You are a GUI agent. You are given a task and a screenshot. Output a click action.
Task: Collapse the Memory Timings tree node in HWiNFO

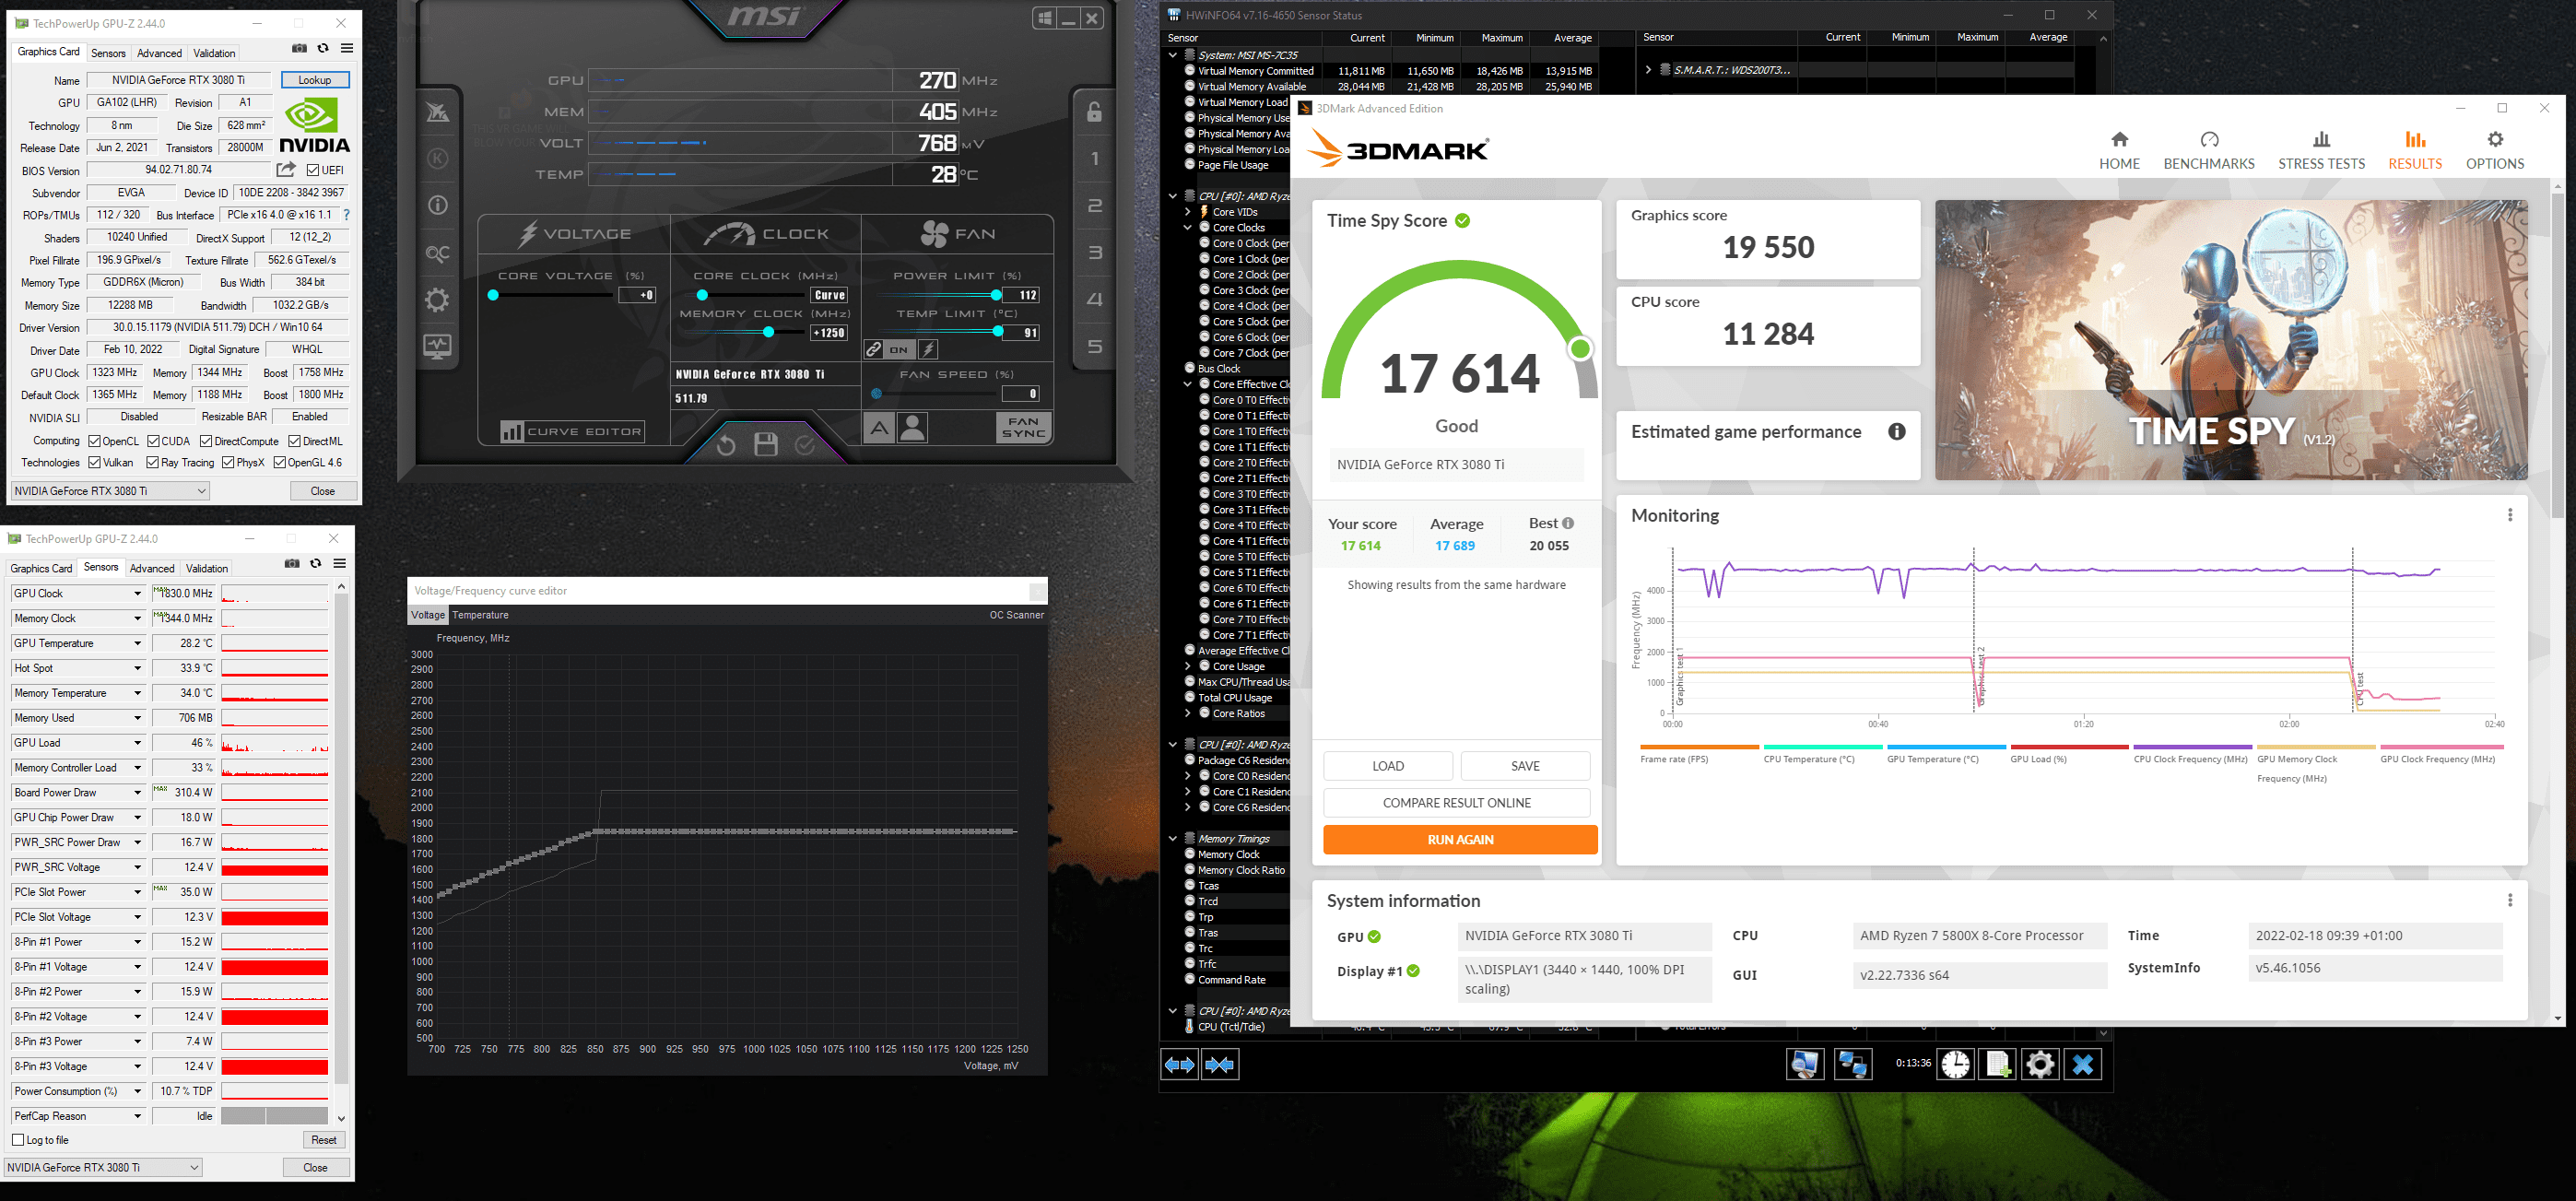1173,839
